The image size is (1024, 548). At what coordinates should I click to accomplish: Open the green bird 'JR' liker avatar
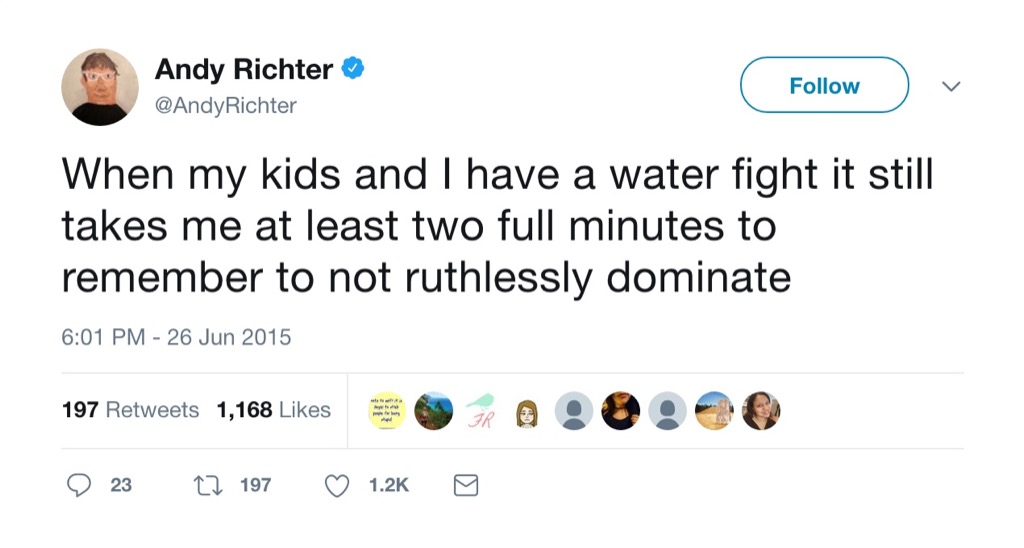pyautogui.click(x=481, y=410)
